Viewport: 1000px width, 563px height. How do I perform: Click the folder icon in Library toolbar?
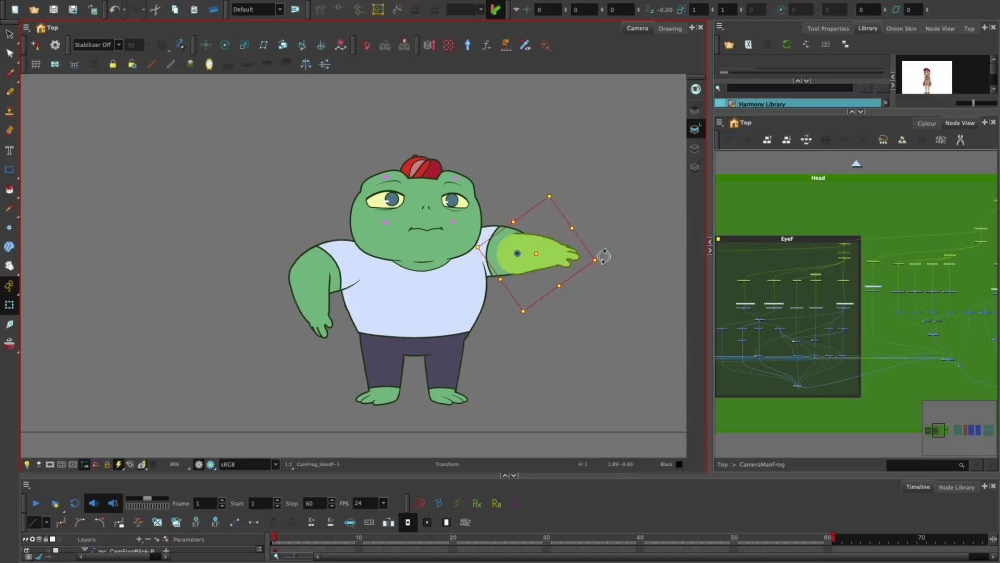coord(729,45)
